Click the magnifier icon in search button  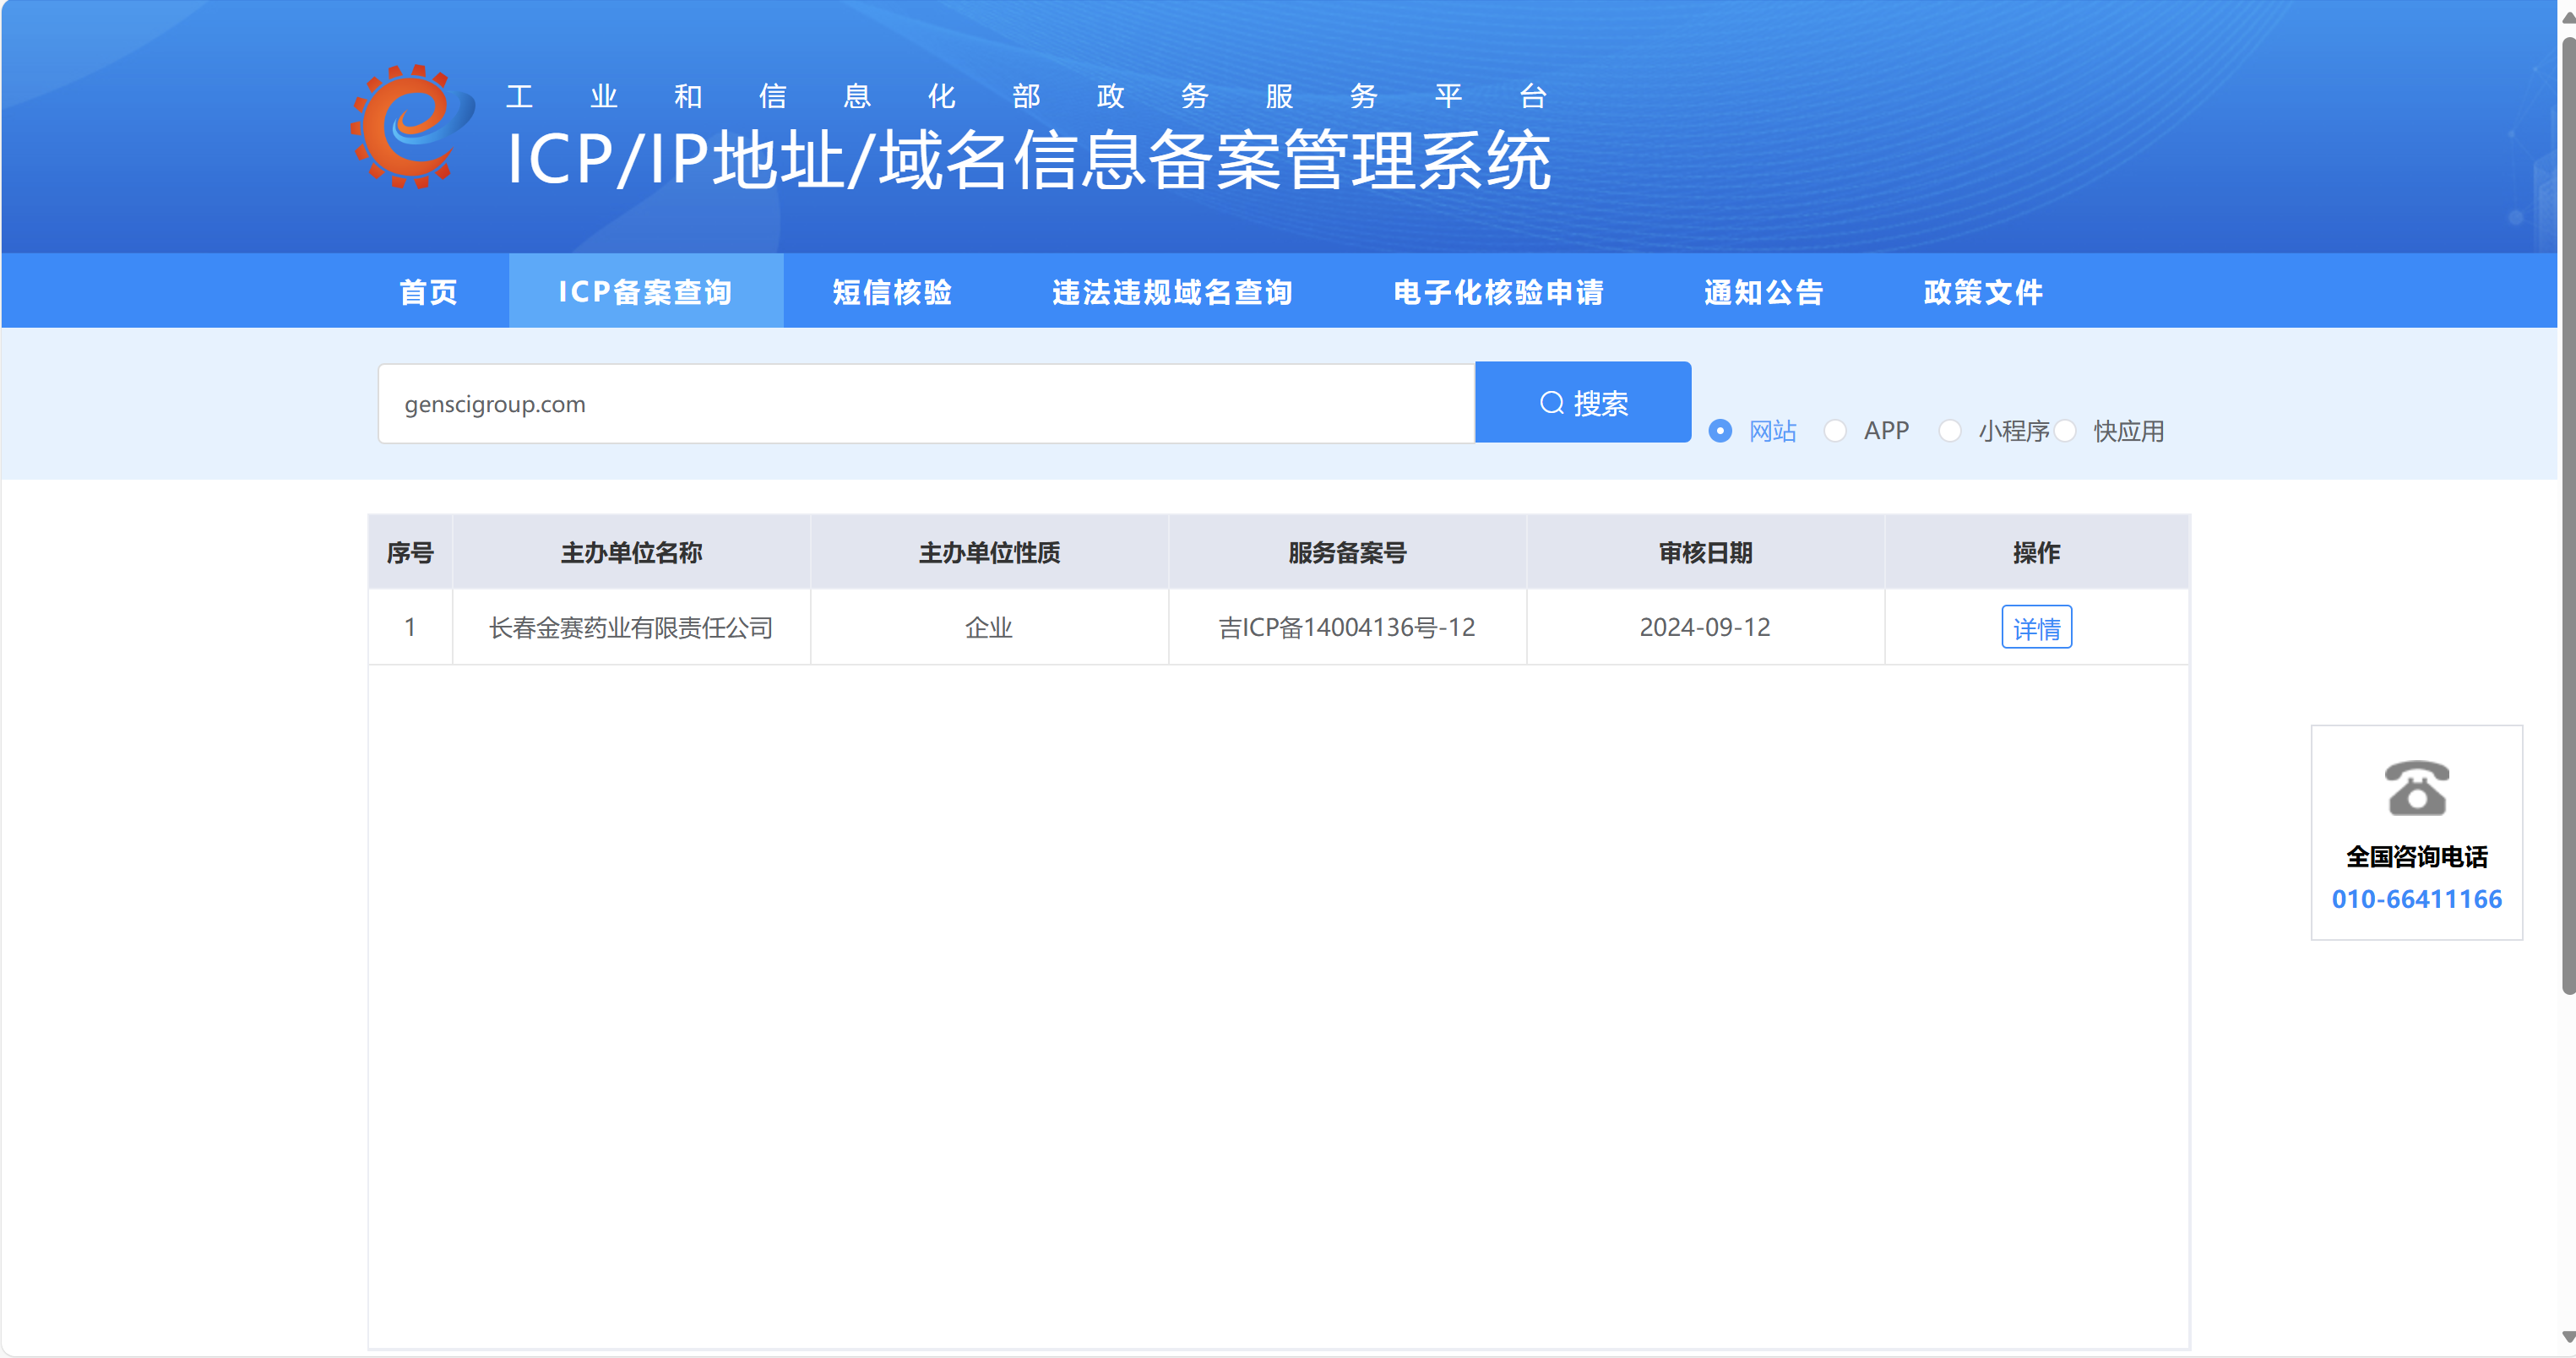[1551, 403]
